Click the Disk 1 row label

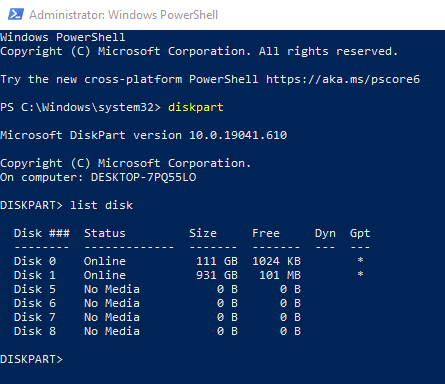(x=35, y=275)
